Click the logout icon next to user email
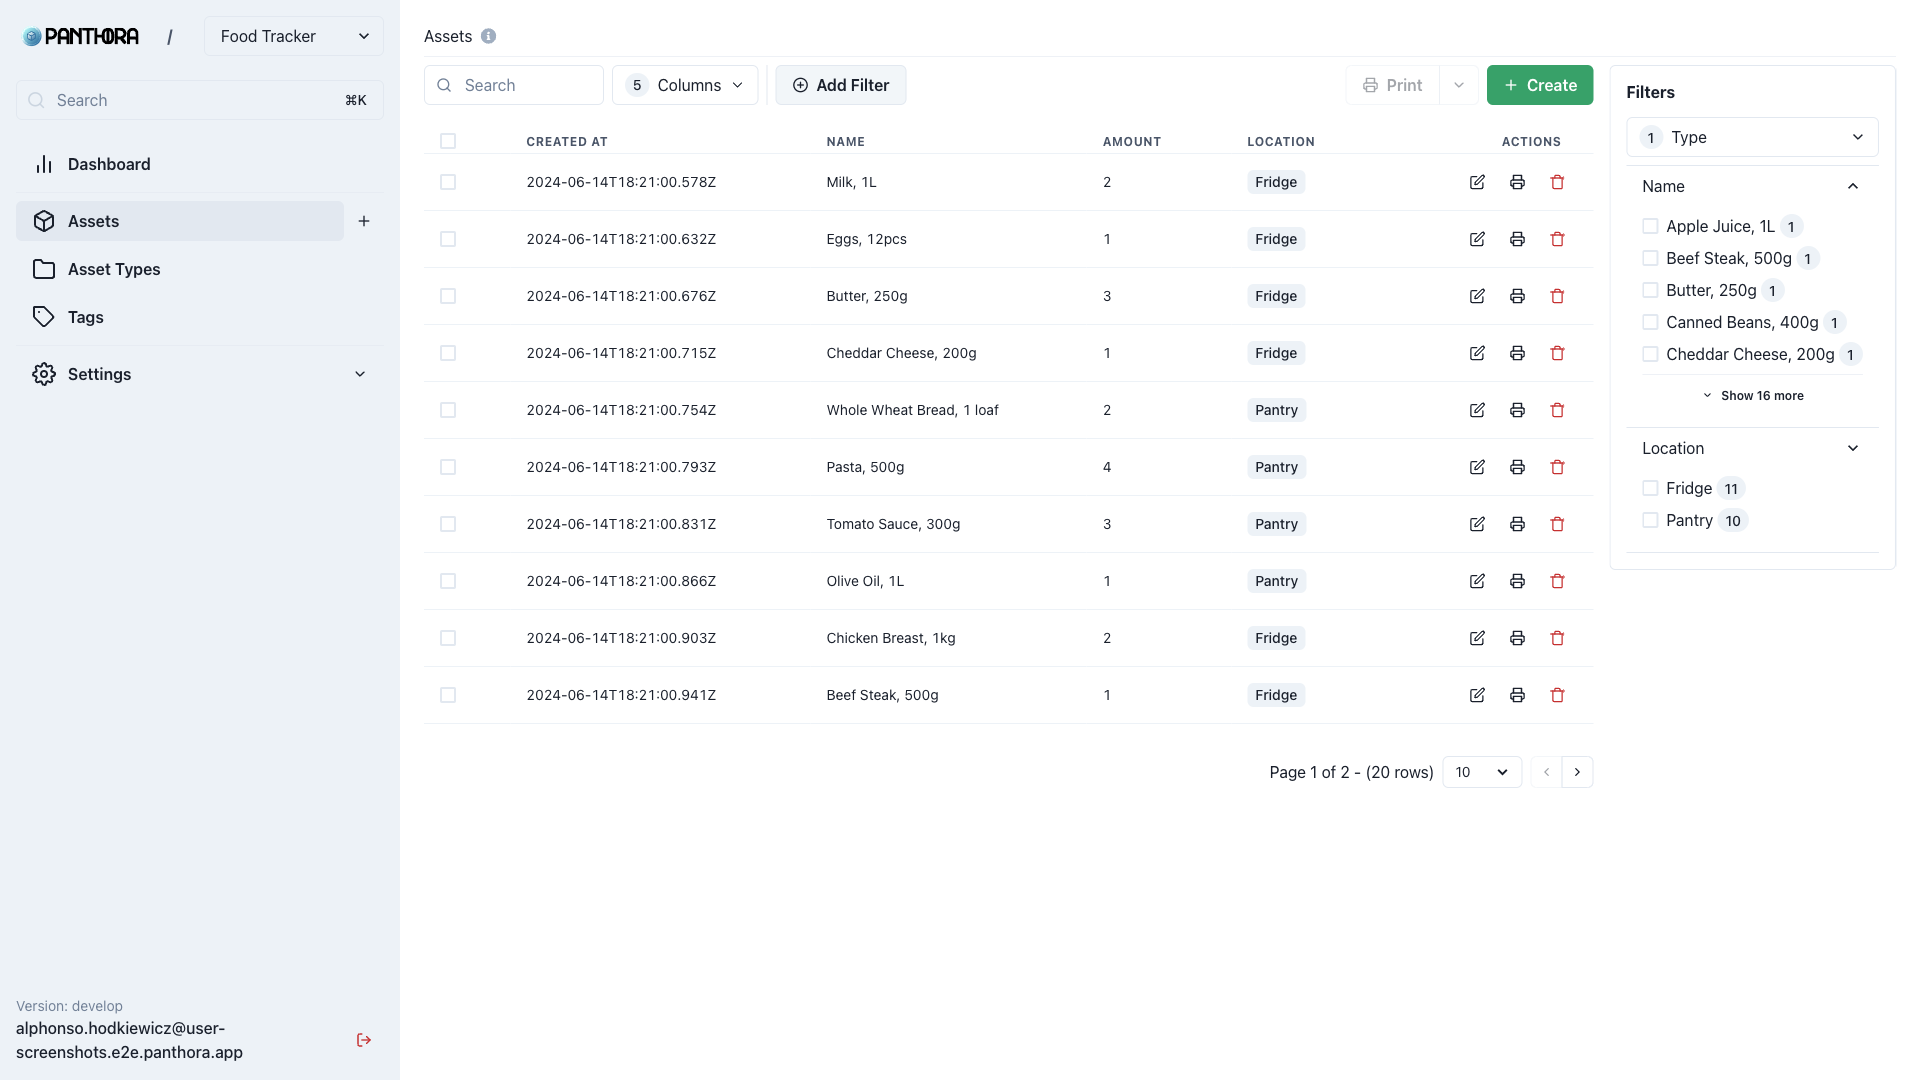 click(364, 1040)
